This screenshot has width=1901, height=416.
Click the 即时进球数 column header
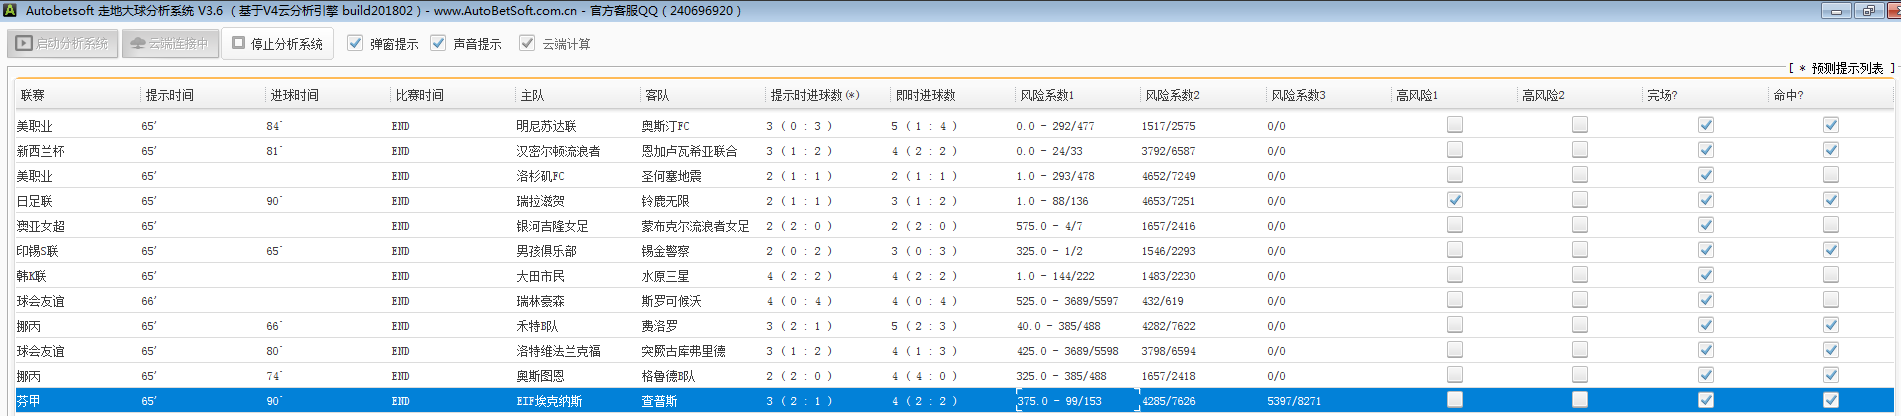[925, 95]
